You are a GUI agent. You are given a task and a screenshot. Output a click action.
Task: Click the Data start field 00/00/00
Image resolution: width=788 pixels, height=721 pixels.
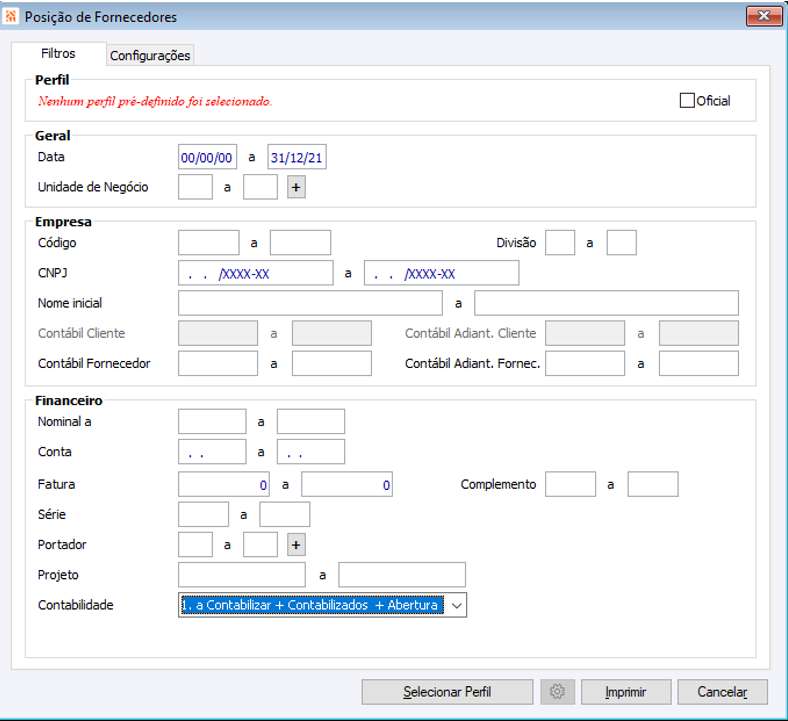pos(207,157)
